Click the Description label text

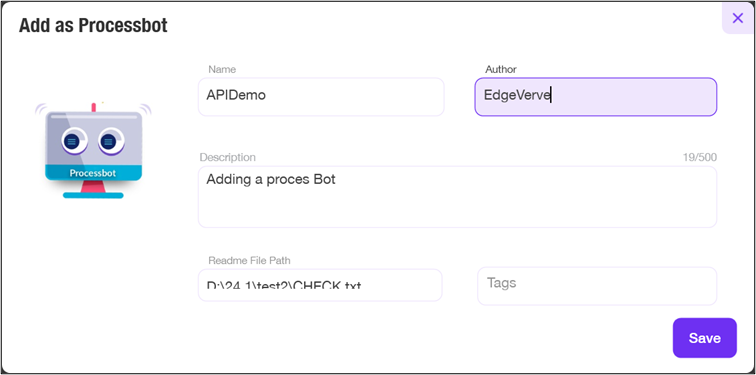(x=228, y=158)
